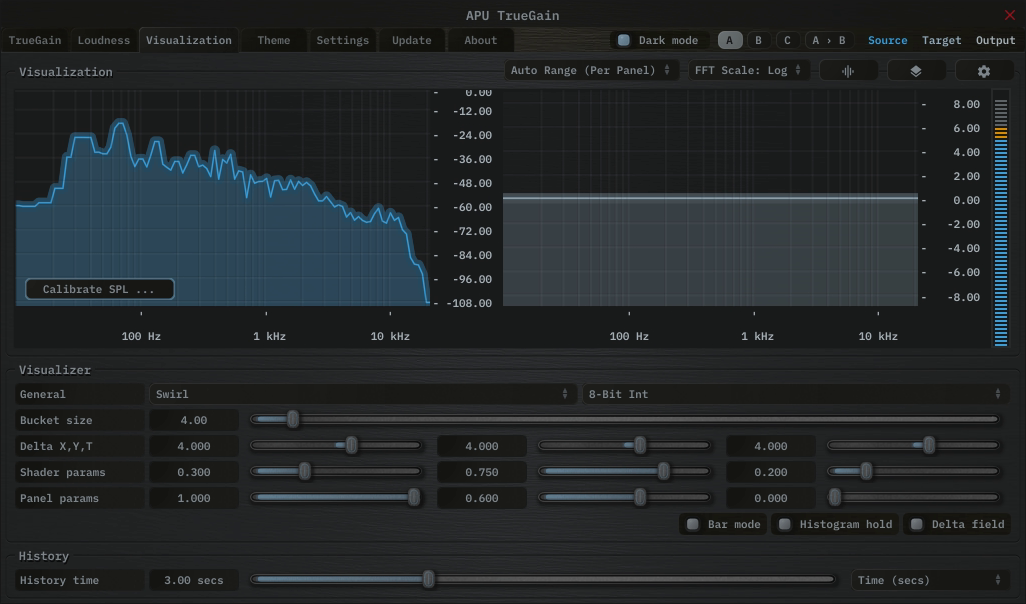Close the APU TrueGain window

pyautogui.click(x=1009, y=15)
